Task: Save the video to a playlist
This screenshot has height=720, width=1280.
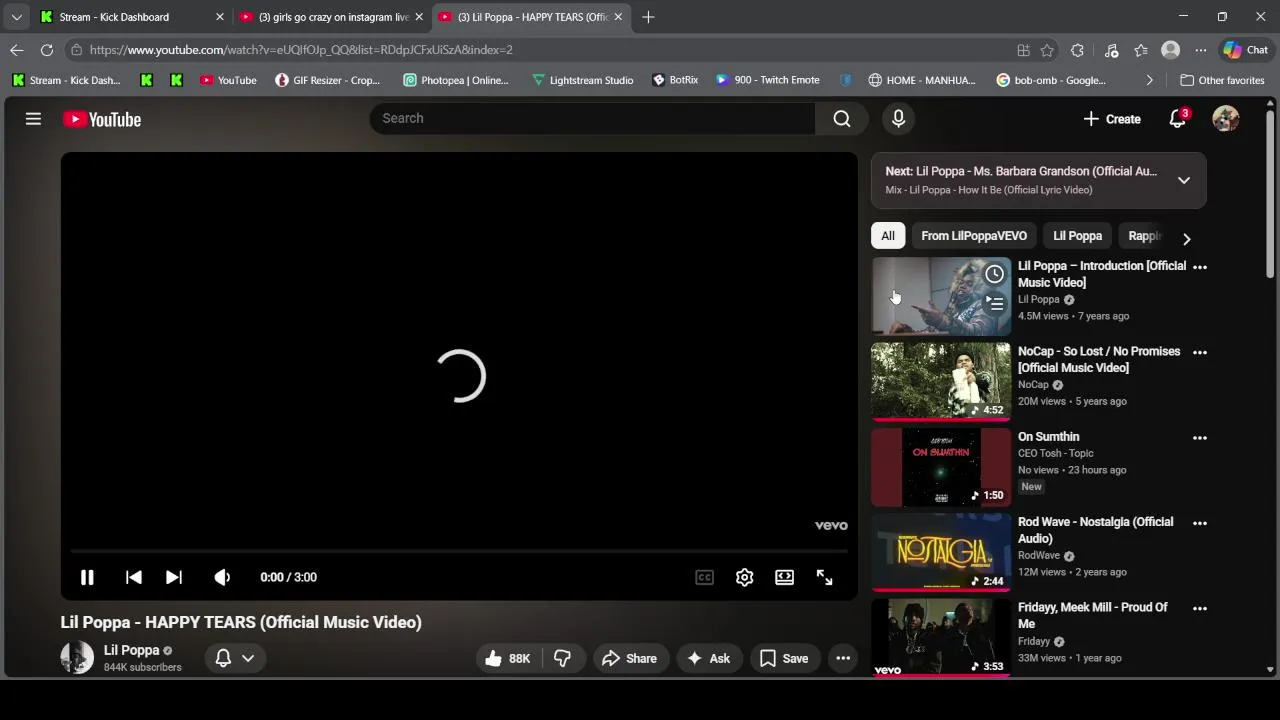Action: coord(785,658)
